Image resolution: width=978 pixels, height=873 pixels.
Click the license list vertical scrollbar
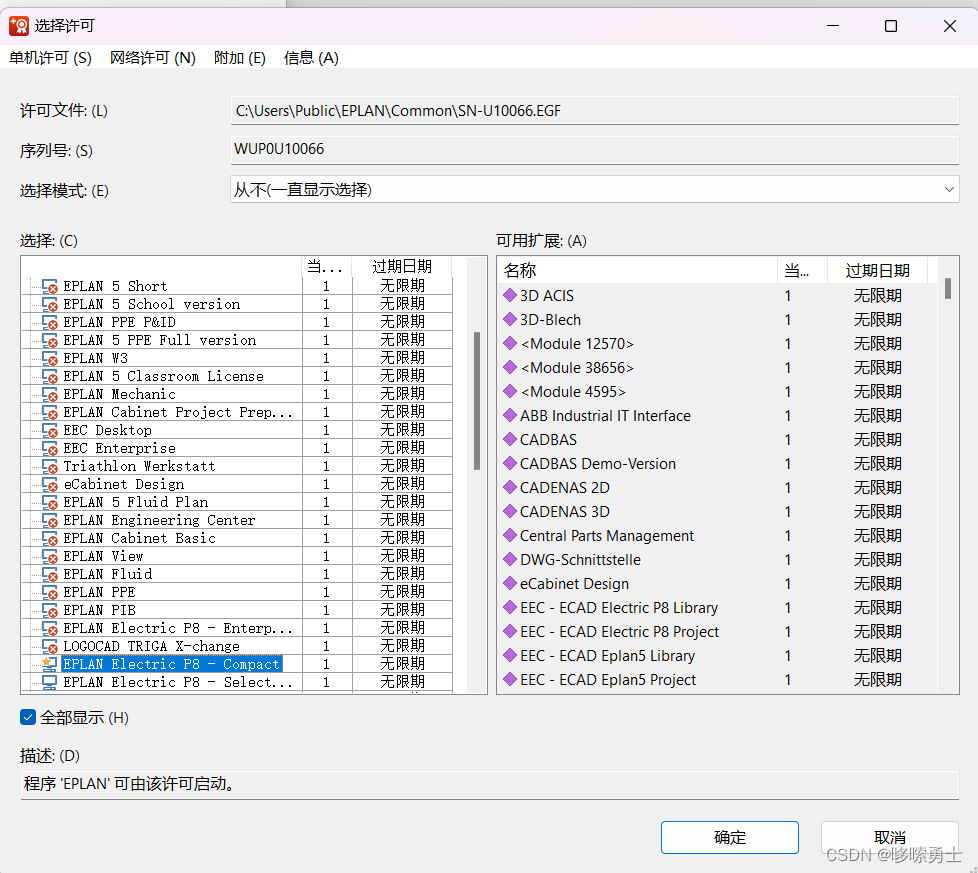click(x=476, y=400)
